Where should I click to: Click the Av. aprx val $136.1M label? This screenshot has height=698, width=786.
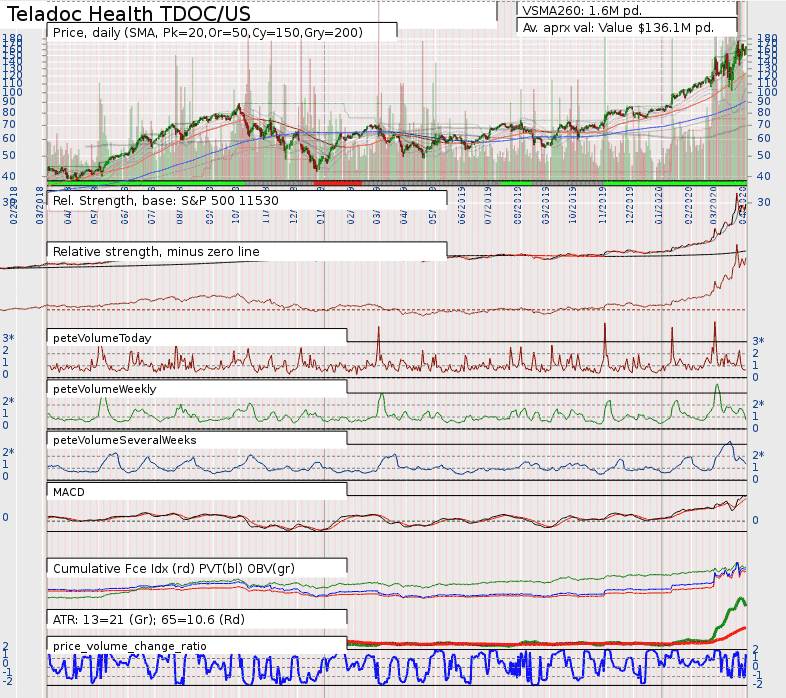point(618,28)
